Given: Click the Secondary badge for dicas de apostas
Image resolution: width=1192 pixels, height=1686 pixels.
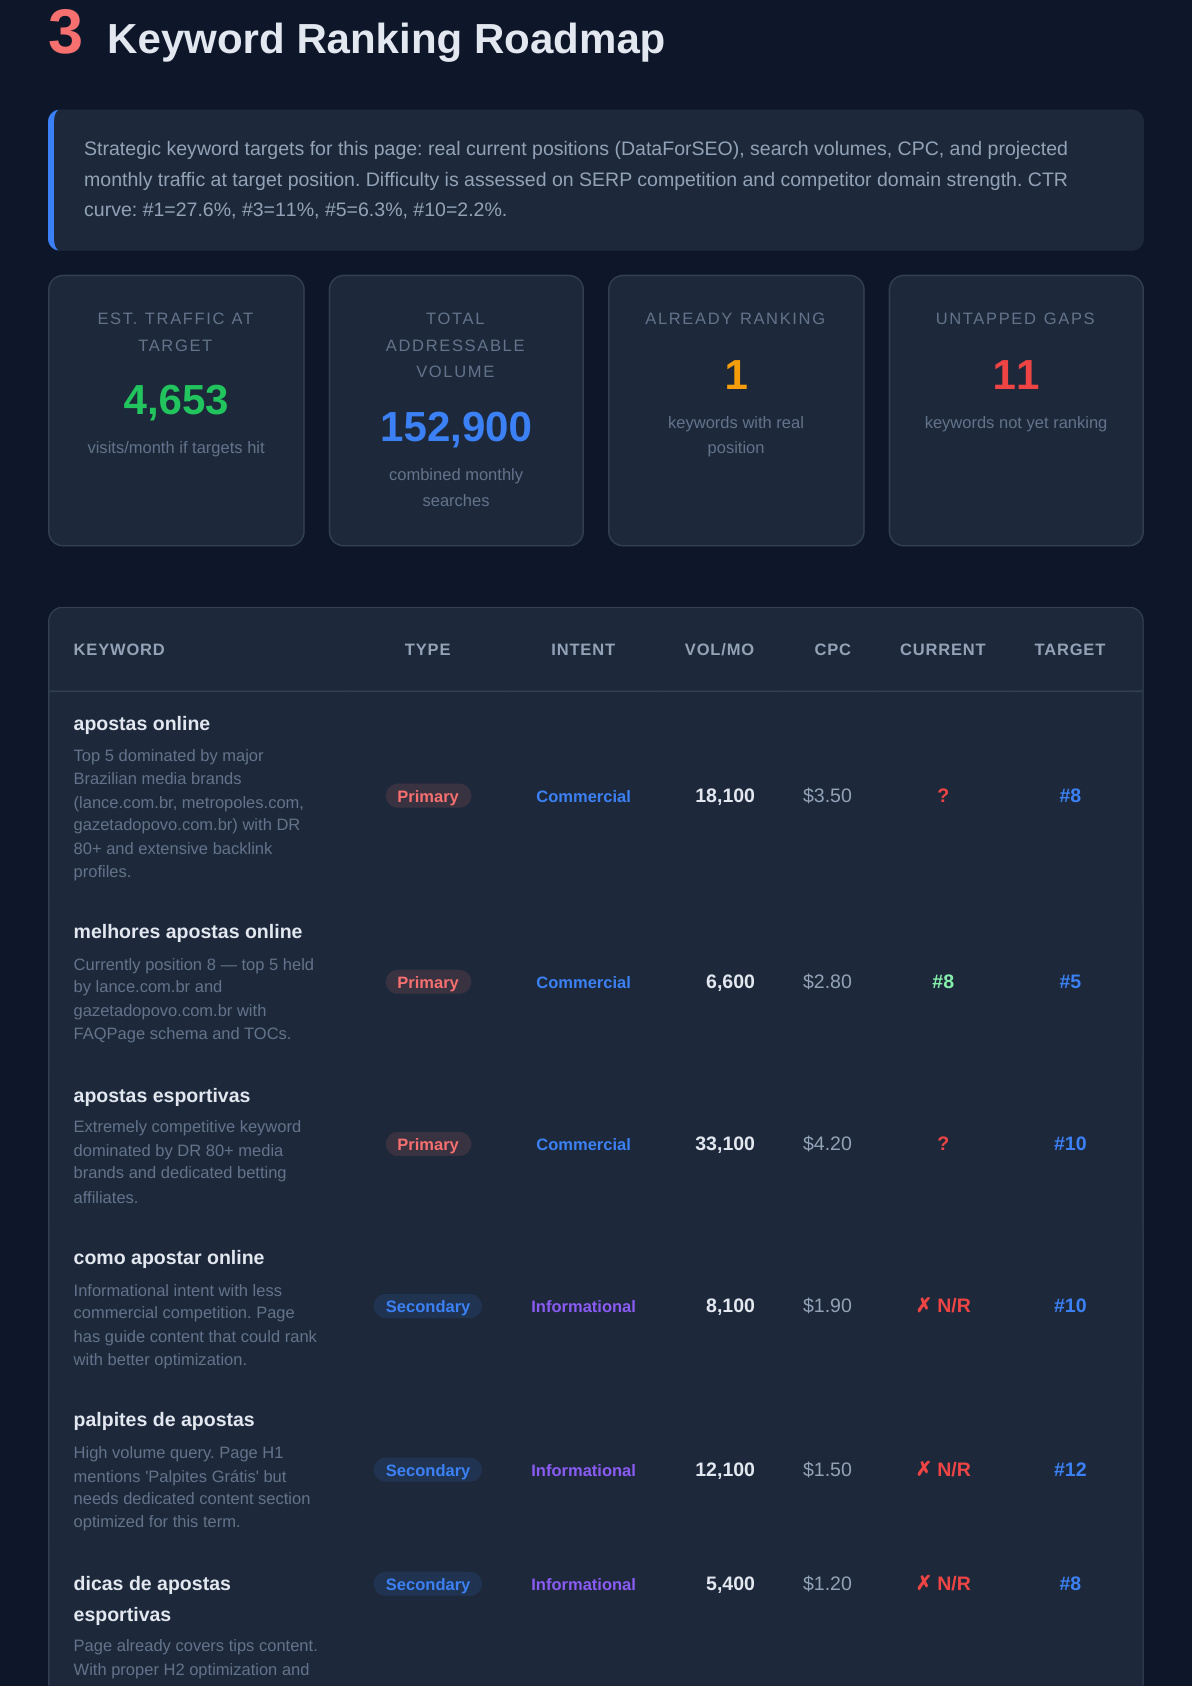Looking at the screenshot, I should 428,1584.
